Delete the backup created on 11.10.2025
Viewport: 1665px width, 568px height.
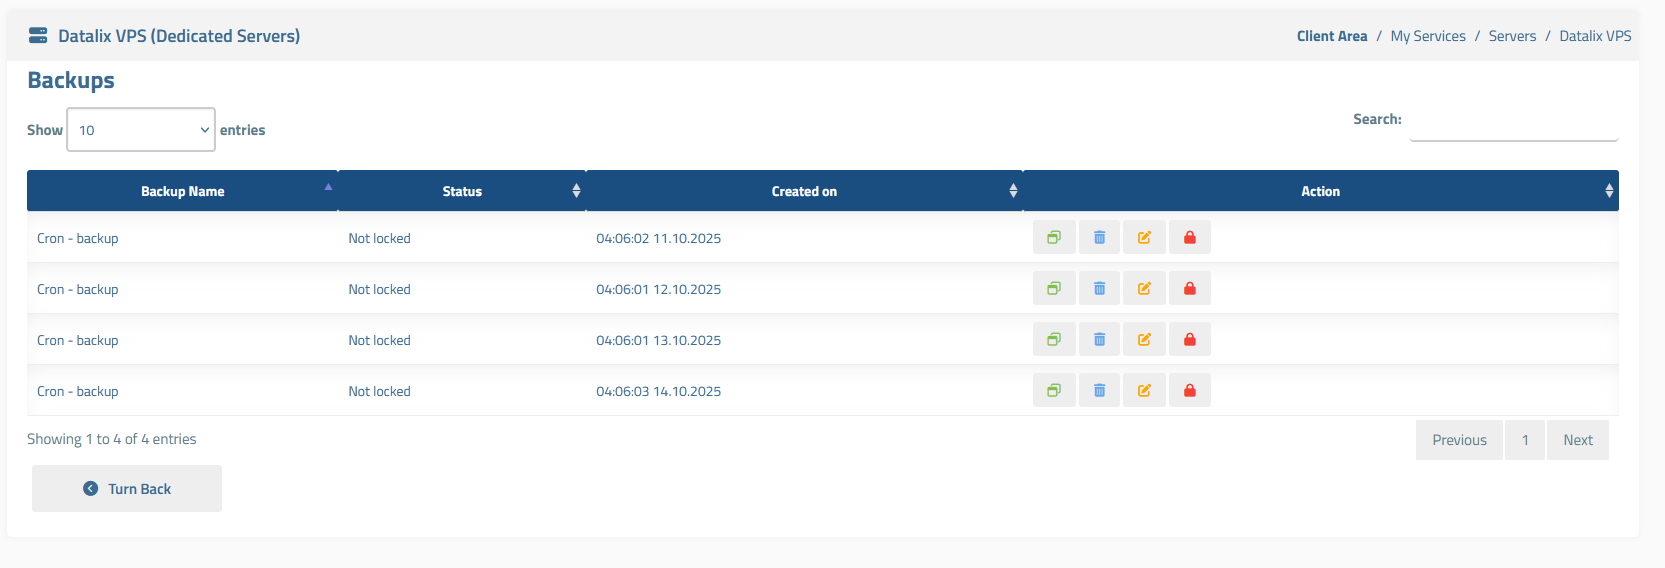click(x=1099, y=238)
